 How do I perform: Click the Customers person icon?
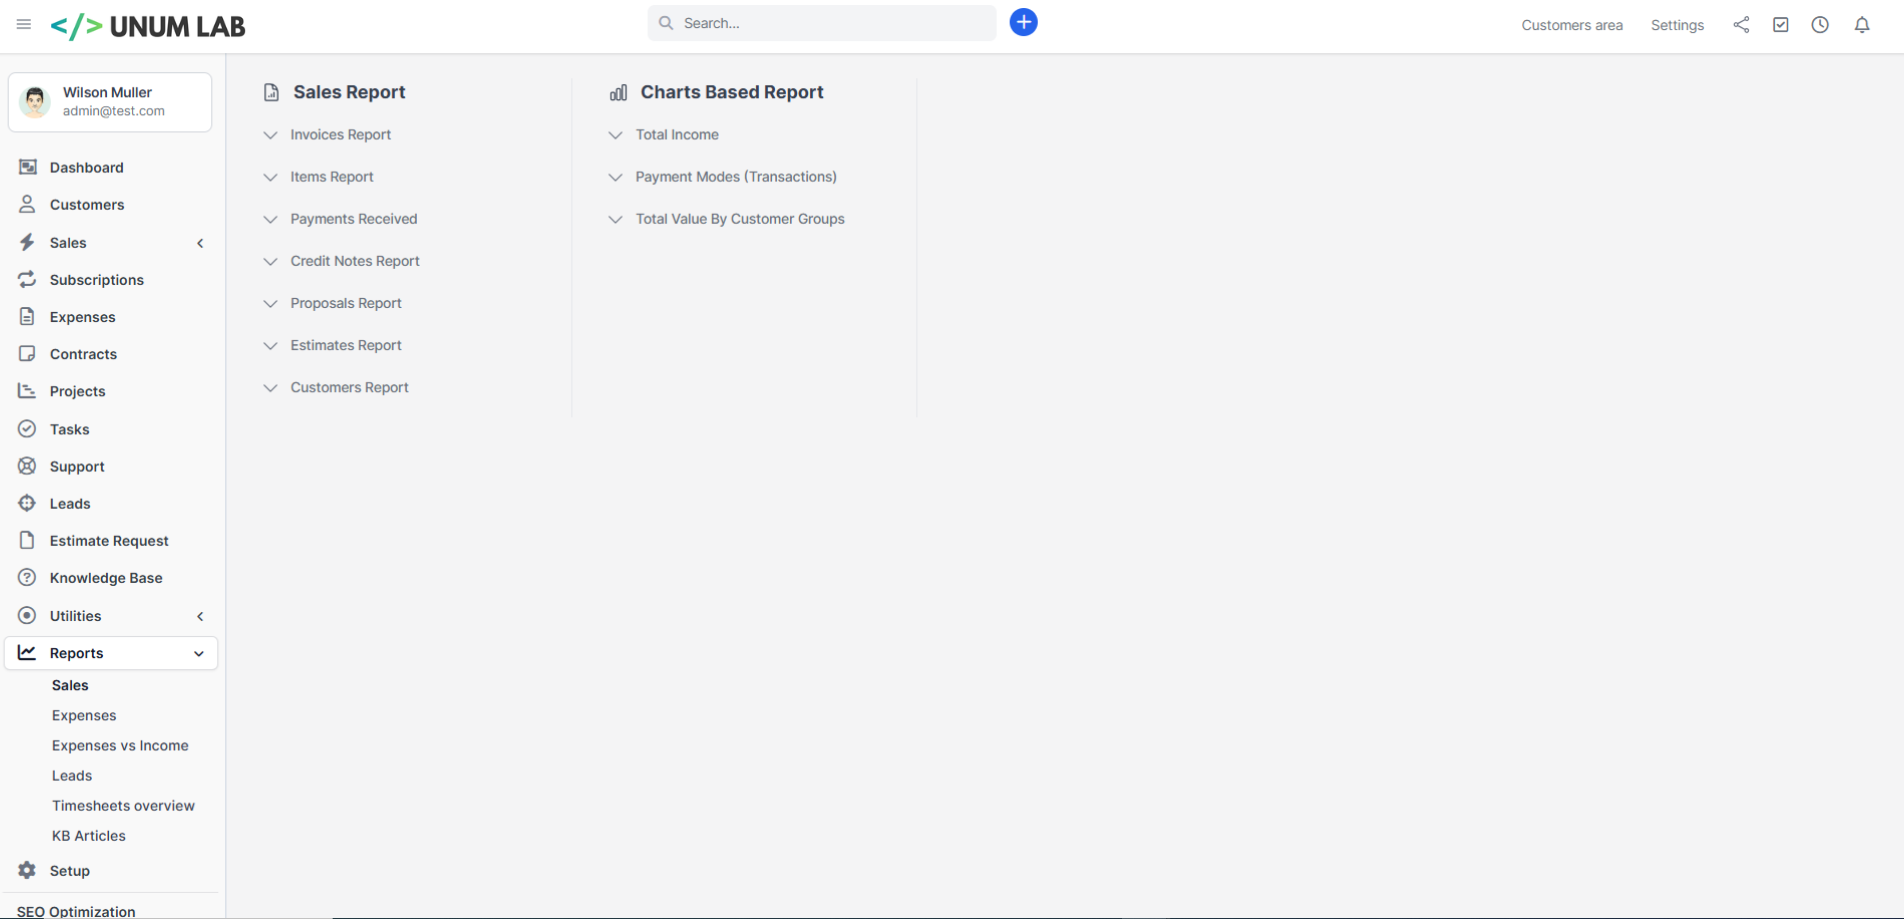coord(27,204)
